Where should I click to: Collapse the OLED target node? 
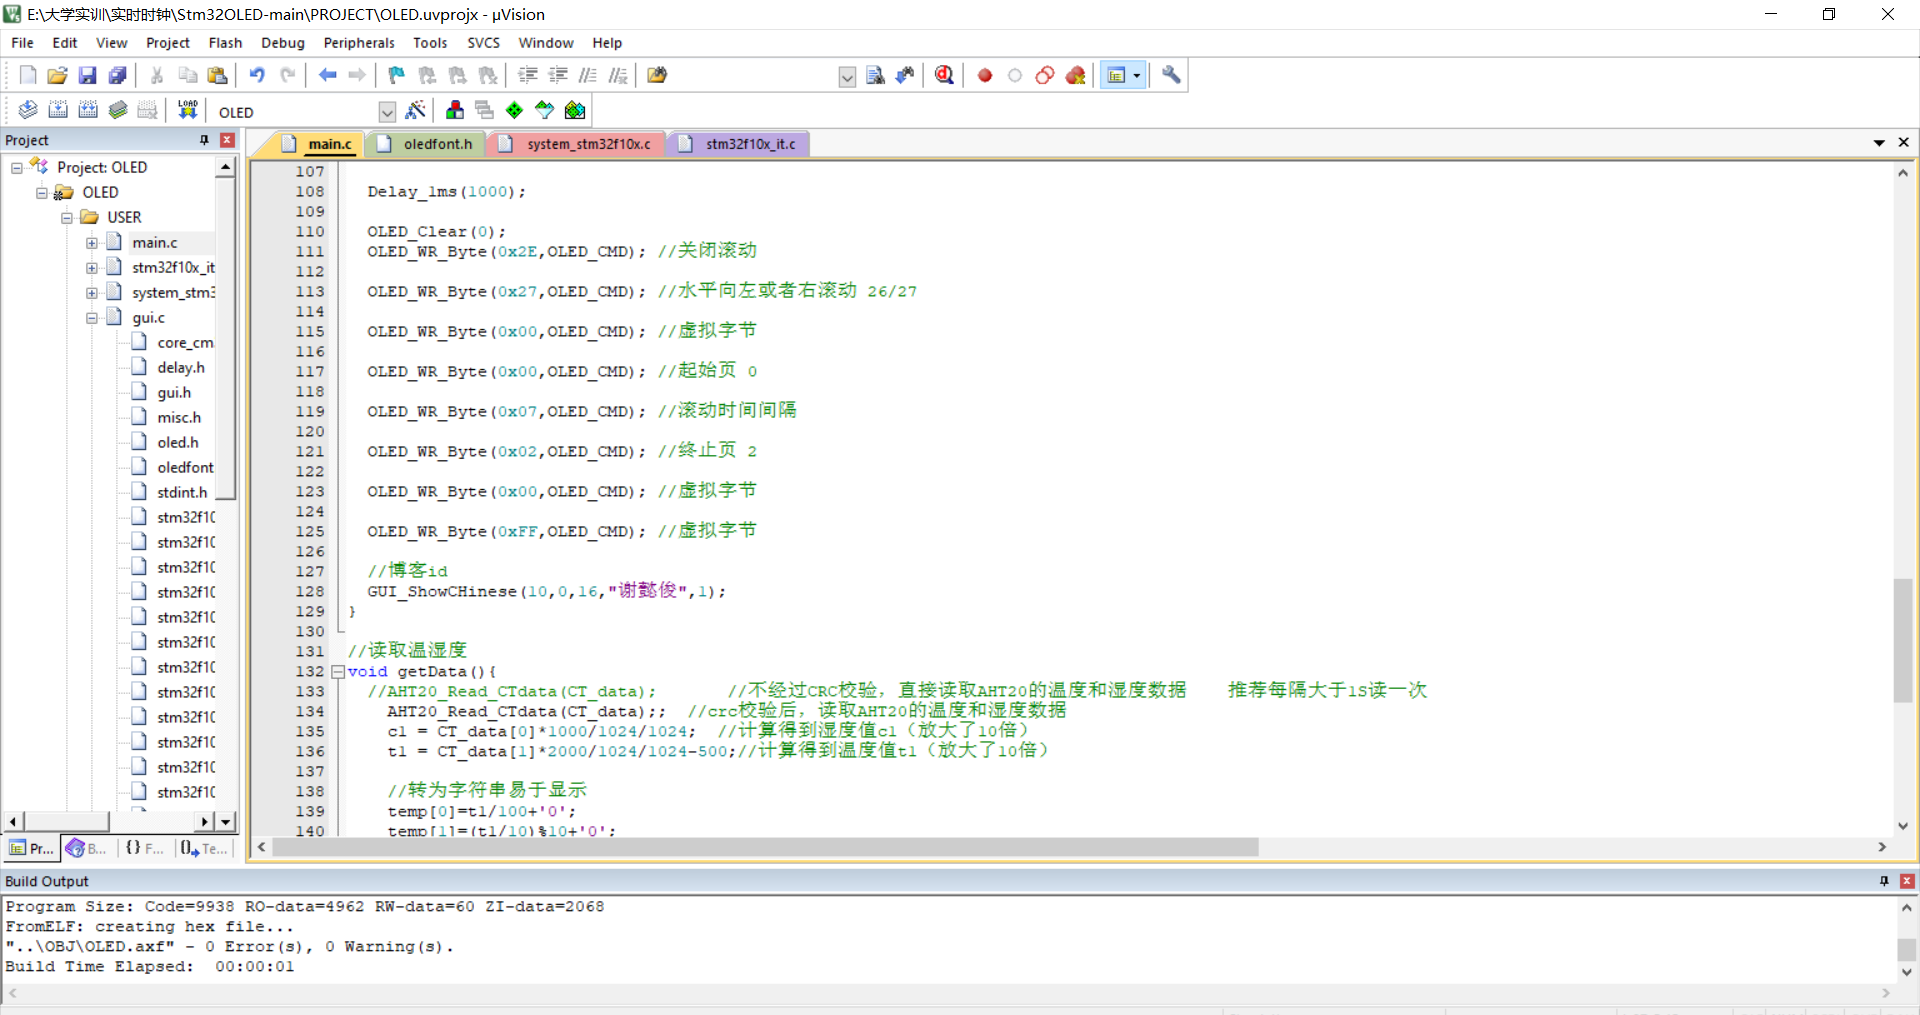pos(42,193)
